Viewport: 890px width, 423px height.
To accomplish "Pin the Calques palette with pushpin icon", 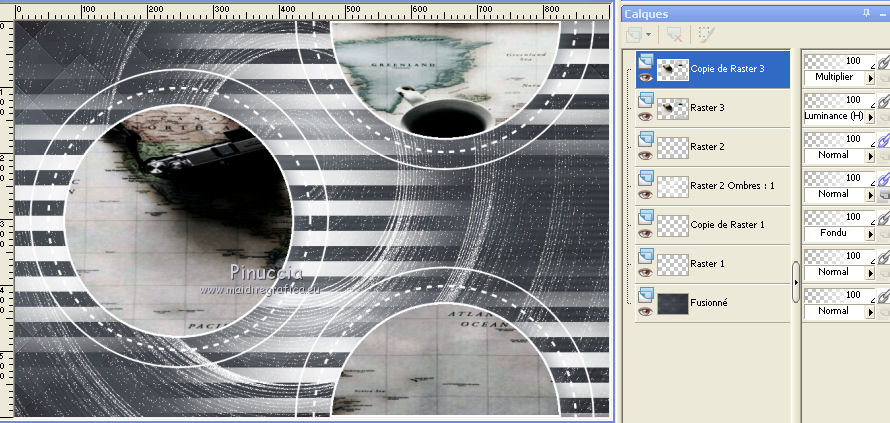I will click(x=866, y=14).
